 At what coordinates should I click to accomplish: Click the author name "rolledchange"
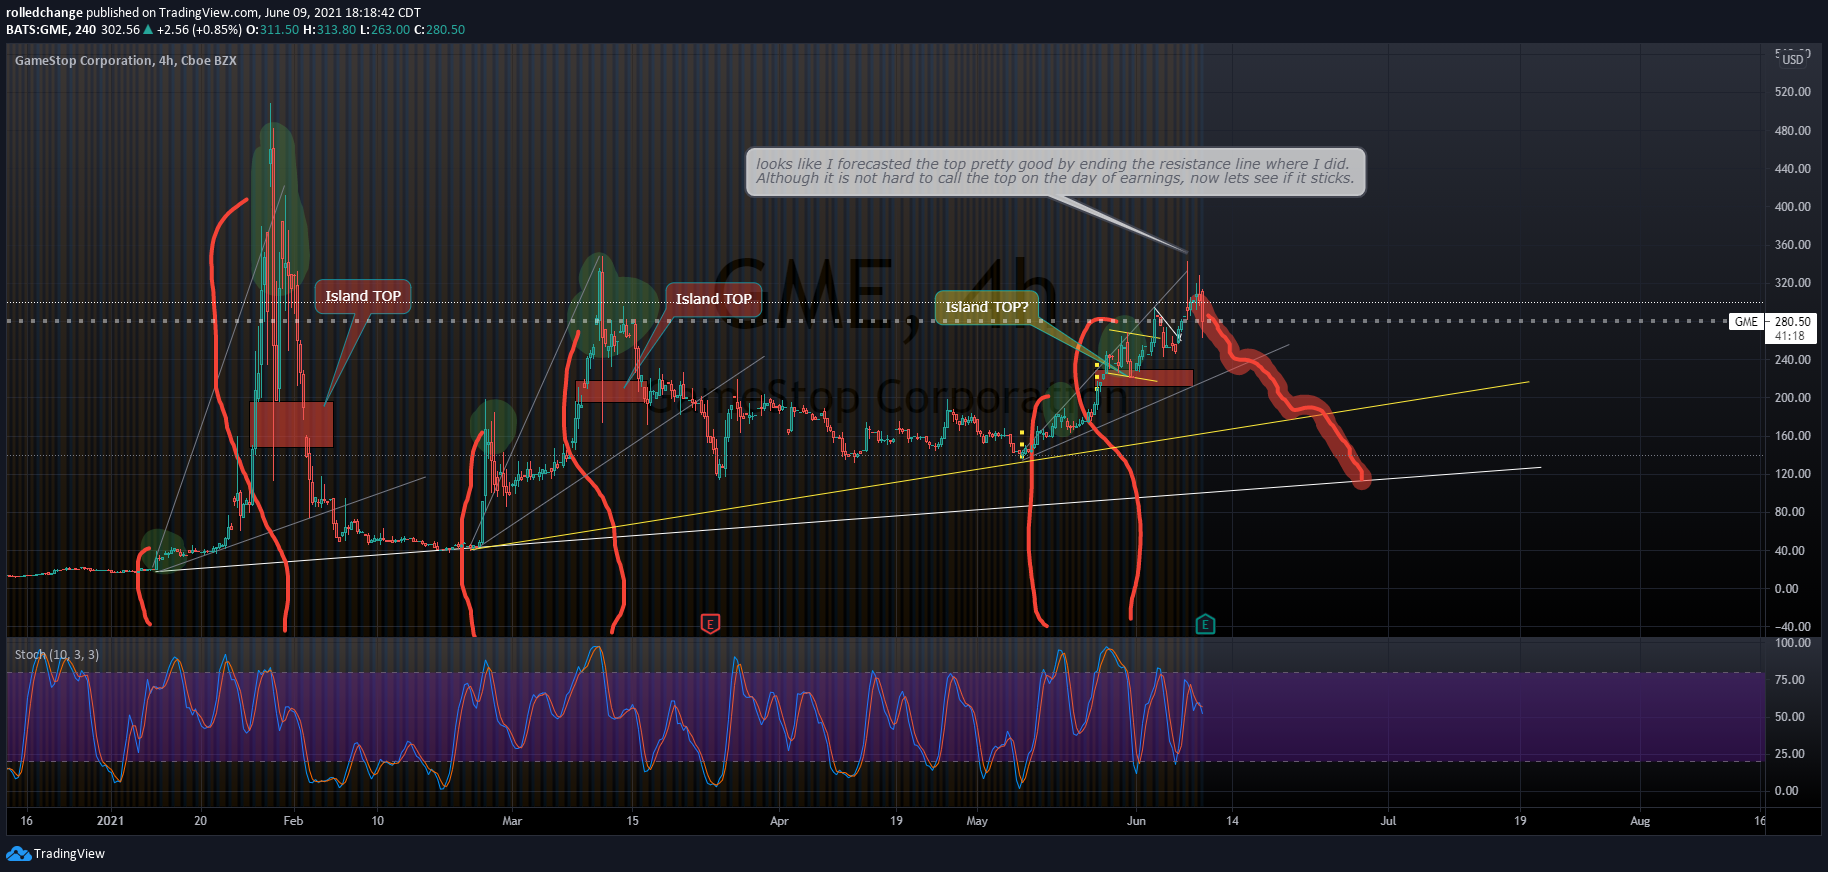point(44,13)
